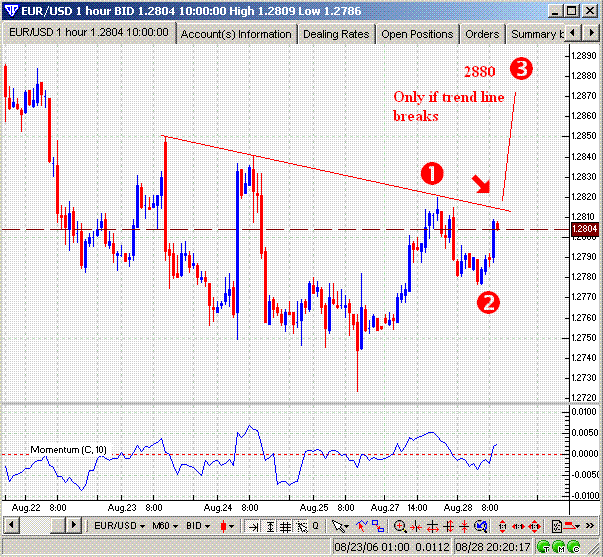Screen dimensions: 603x557
Task: Expand the toolbar overflow chevron
Action: coord(590,526)
